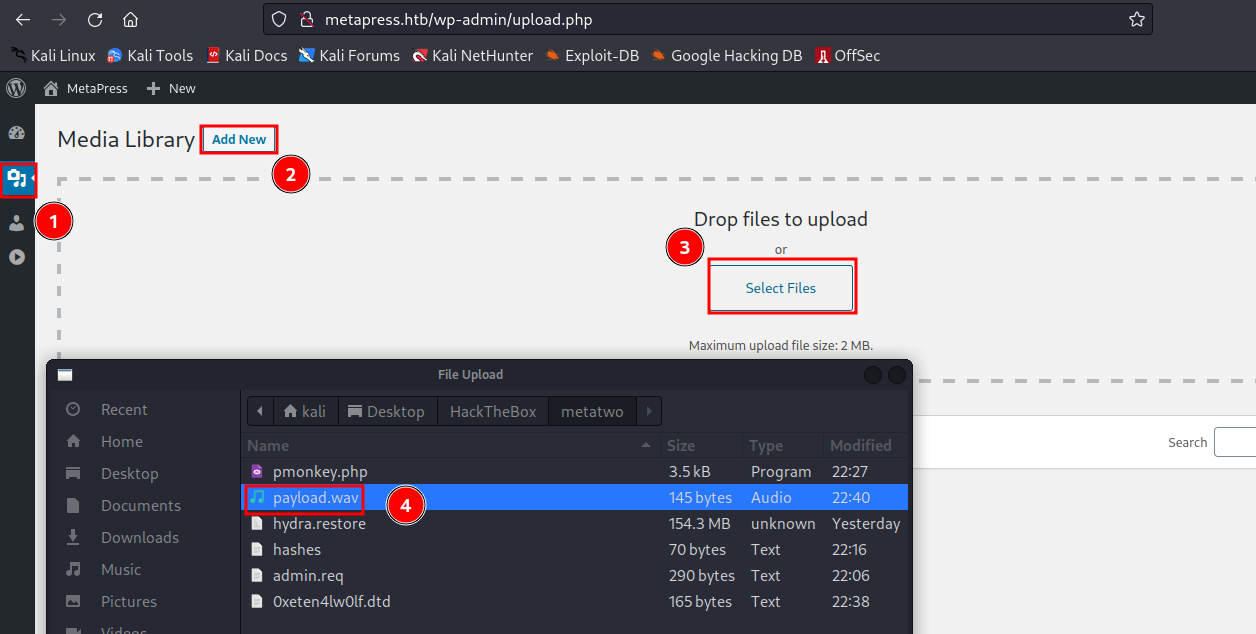Click the media Search input field

tap(1234, 442)
